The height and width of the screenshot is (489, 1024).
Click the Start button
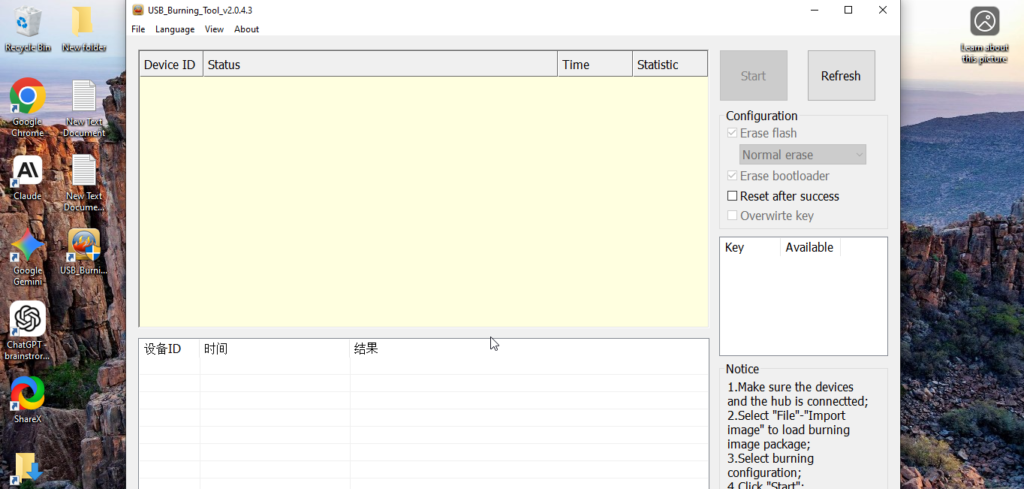(x=753, y=76)
